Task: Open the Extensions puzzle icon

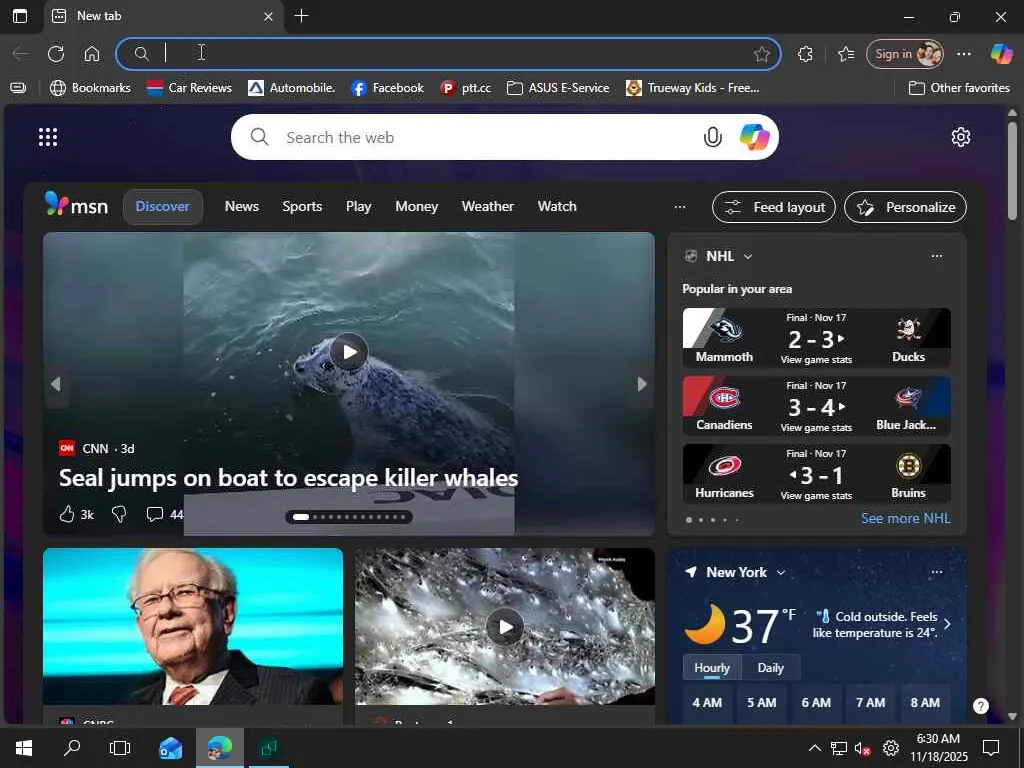Action: click(805, 54)
